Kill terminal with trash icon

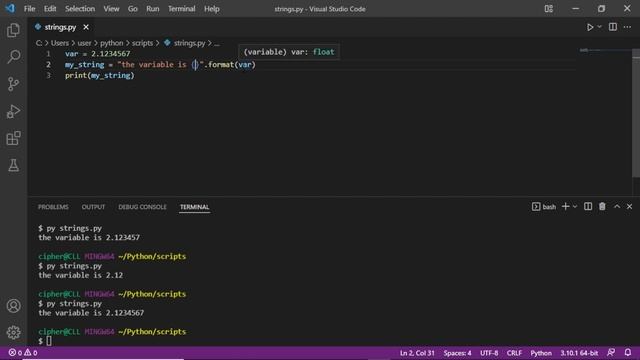[x=602, y=207]
